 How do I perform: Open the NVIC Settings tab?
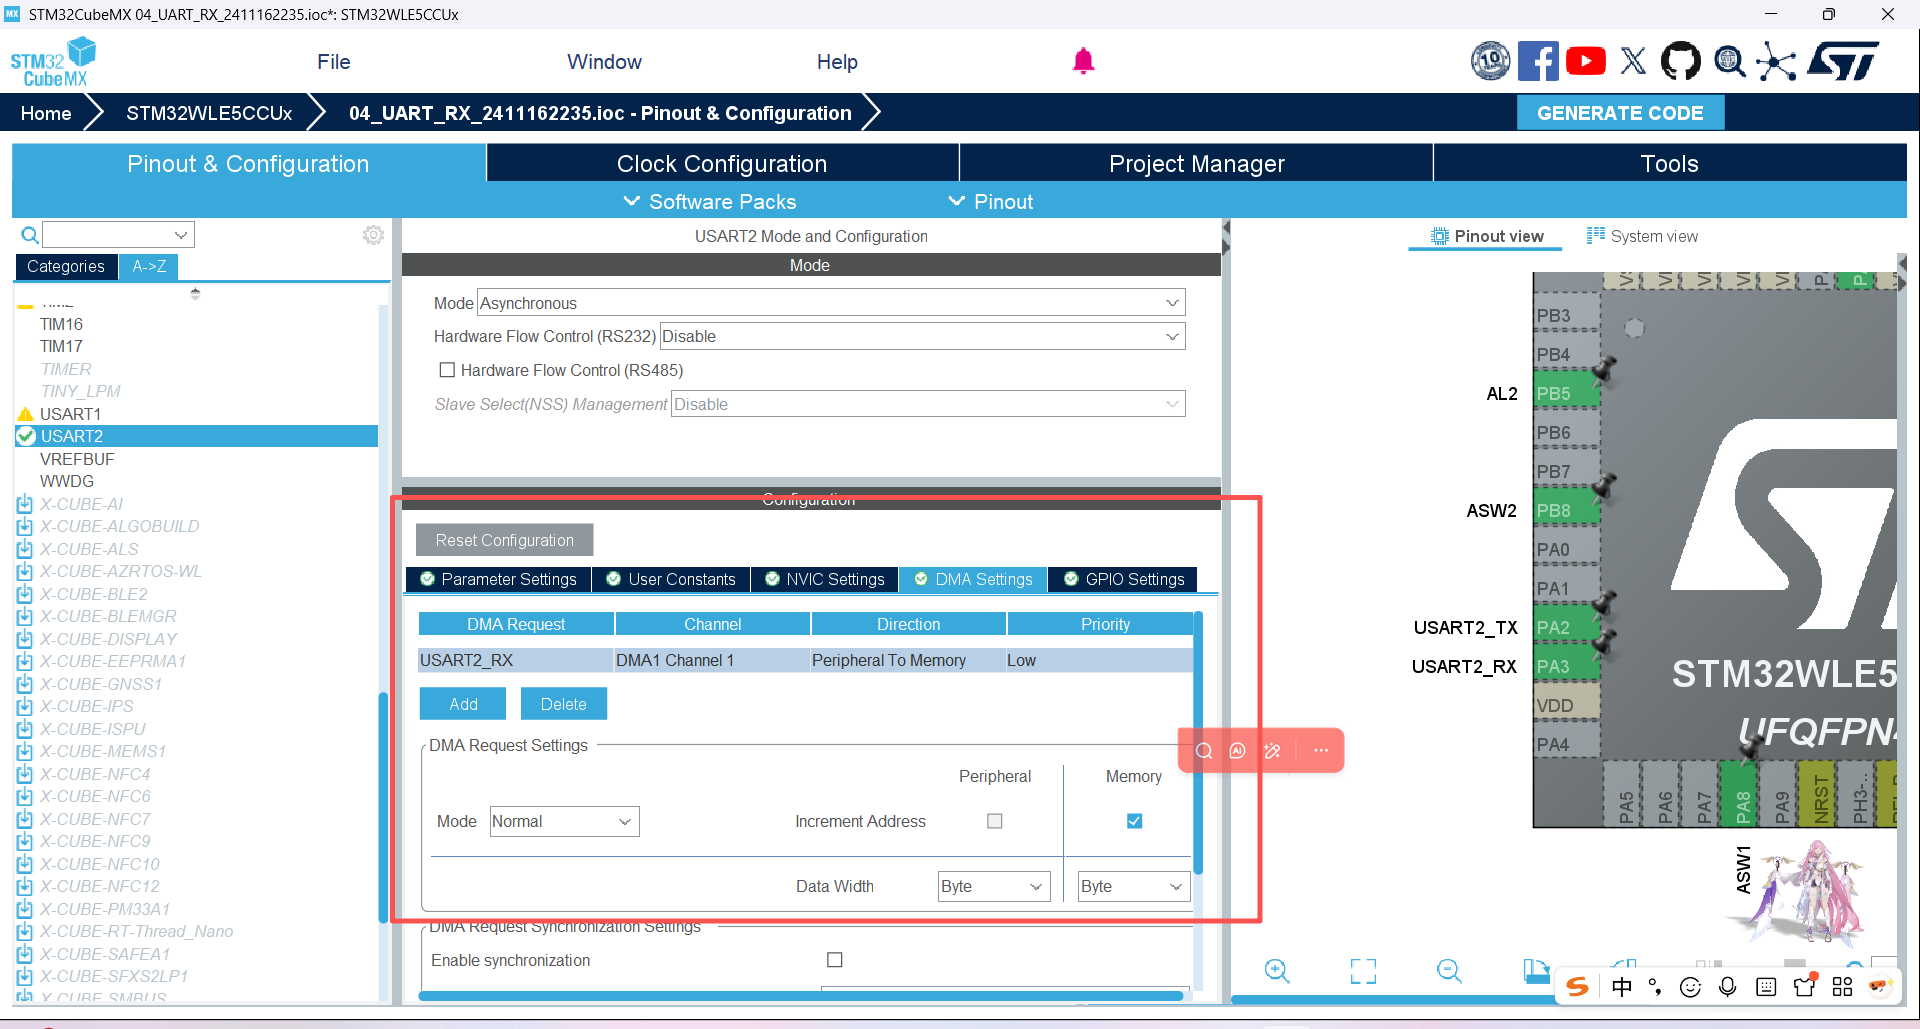825,579
